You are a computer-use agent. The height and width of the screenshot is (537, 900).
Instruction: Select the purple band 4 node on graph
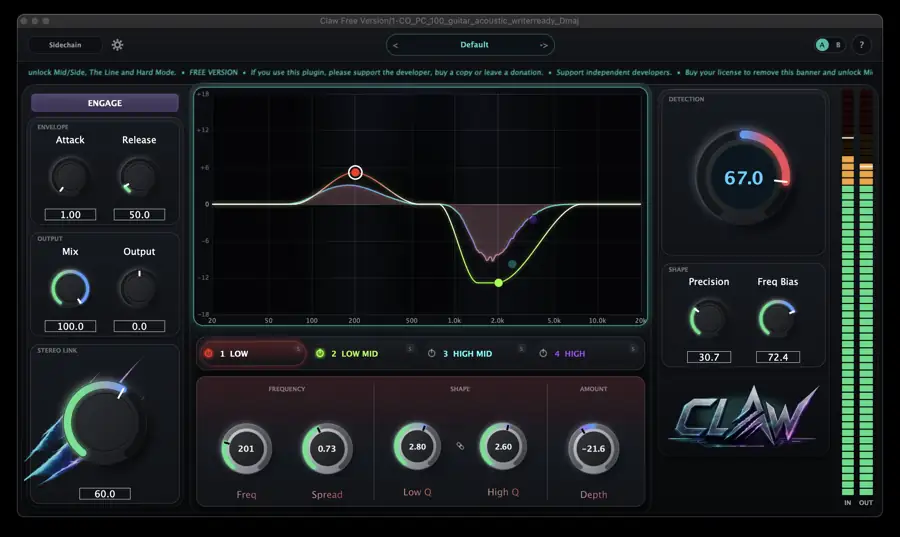click(x=533, y=219)
